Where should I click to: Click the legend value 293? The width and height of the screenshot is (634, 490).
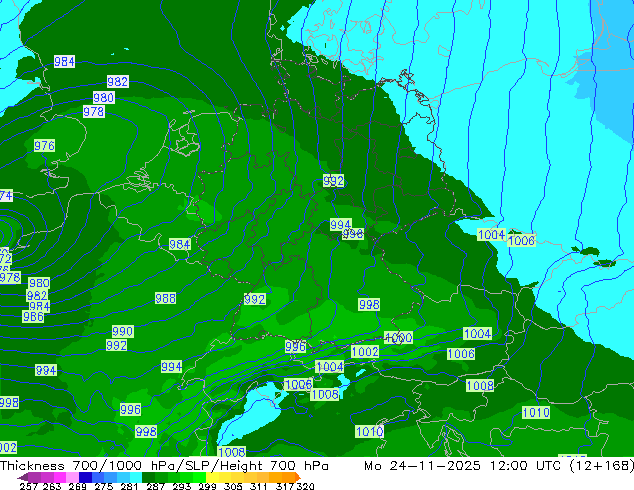pyautogui.click(x=182, y=486)
